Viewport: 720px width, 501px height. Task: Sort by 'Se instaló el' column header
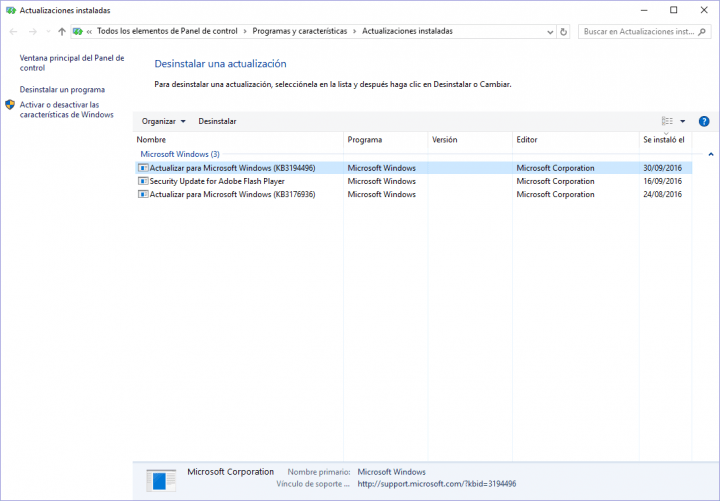click(665, 140)
